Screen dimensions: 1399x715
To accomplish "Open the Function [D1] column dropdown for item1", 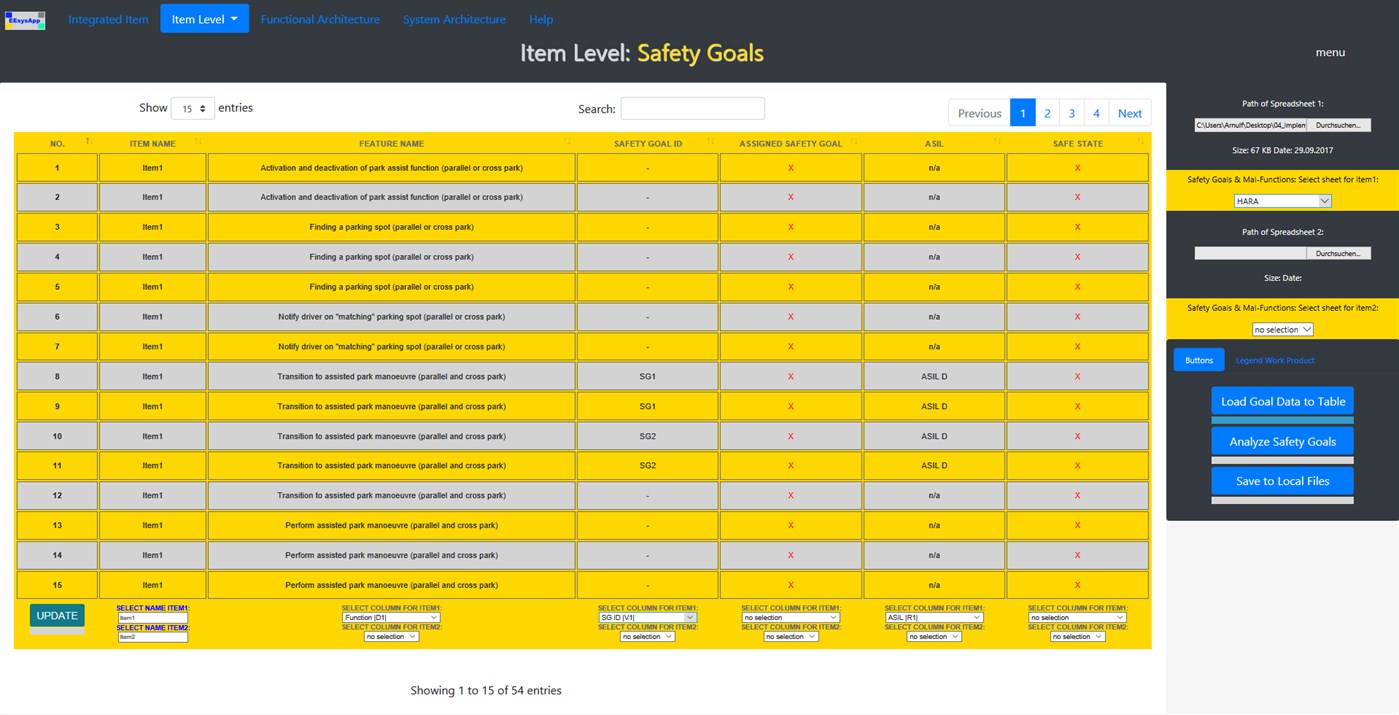I will tap(391, 617).
